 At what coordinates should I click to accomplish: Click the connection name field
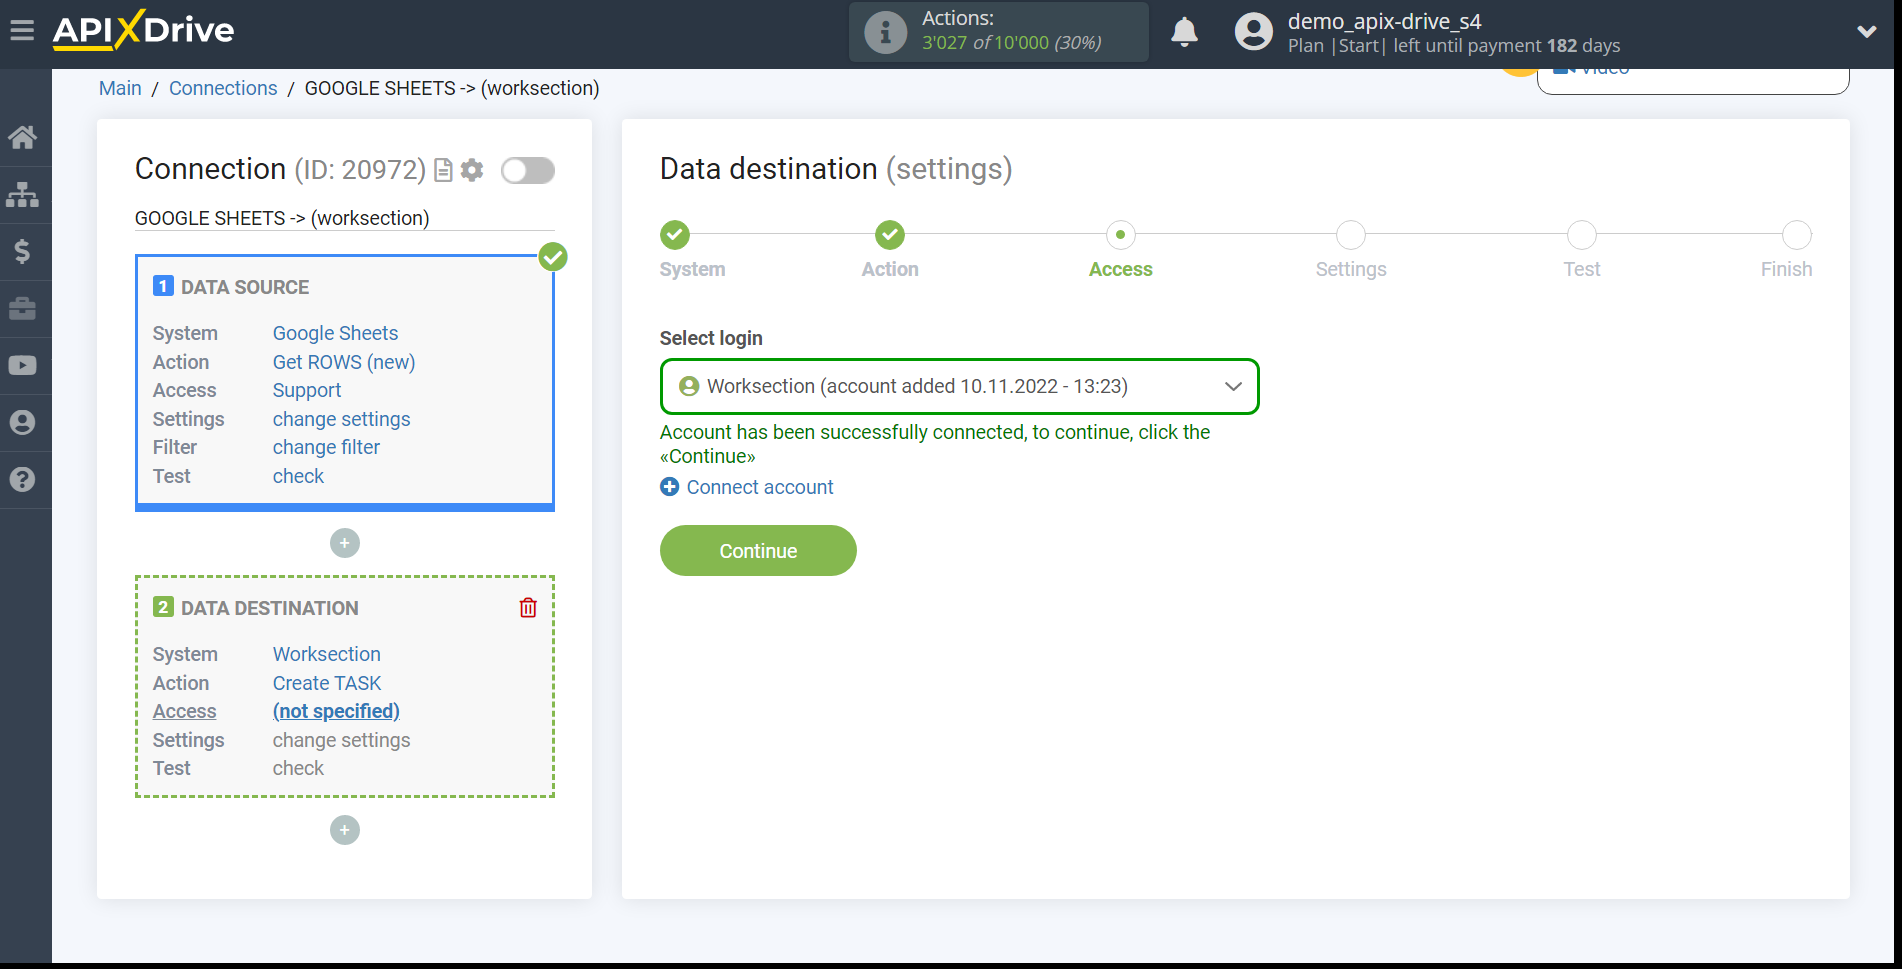pos(345,218)
